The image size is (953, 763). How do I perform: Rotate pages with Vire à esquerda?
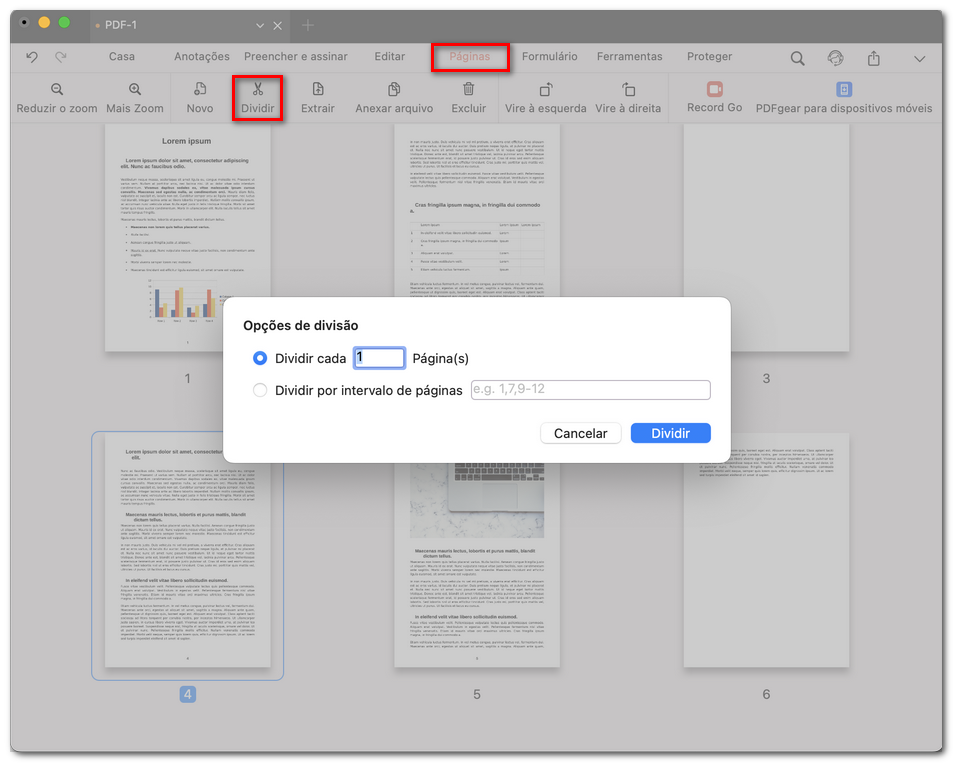pyautogui.click(x=545, y=97)
